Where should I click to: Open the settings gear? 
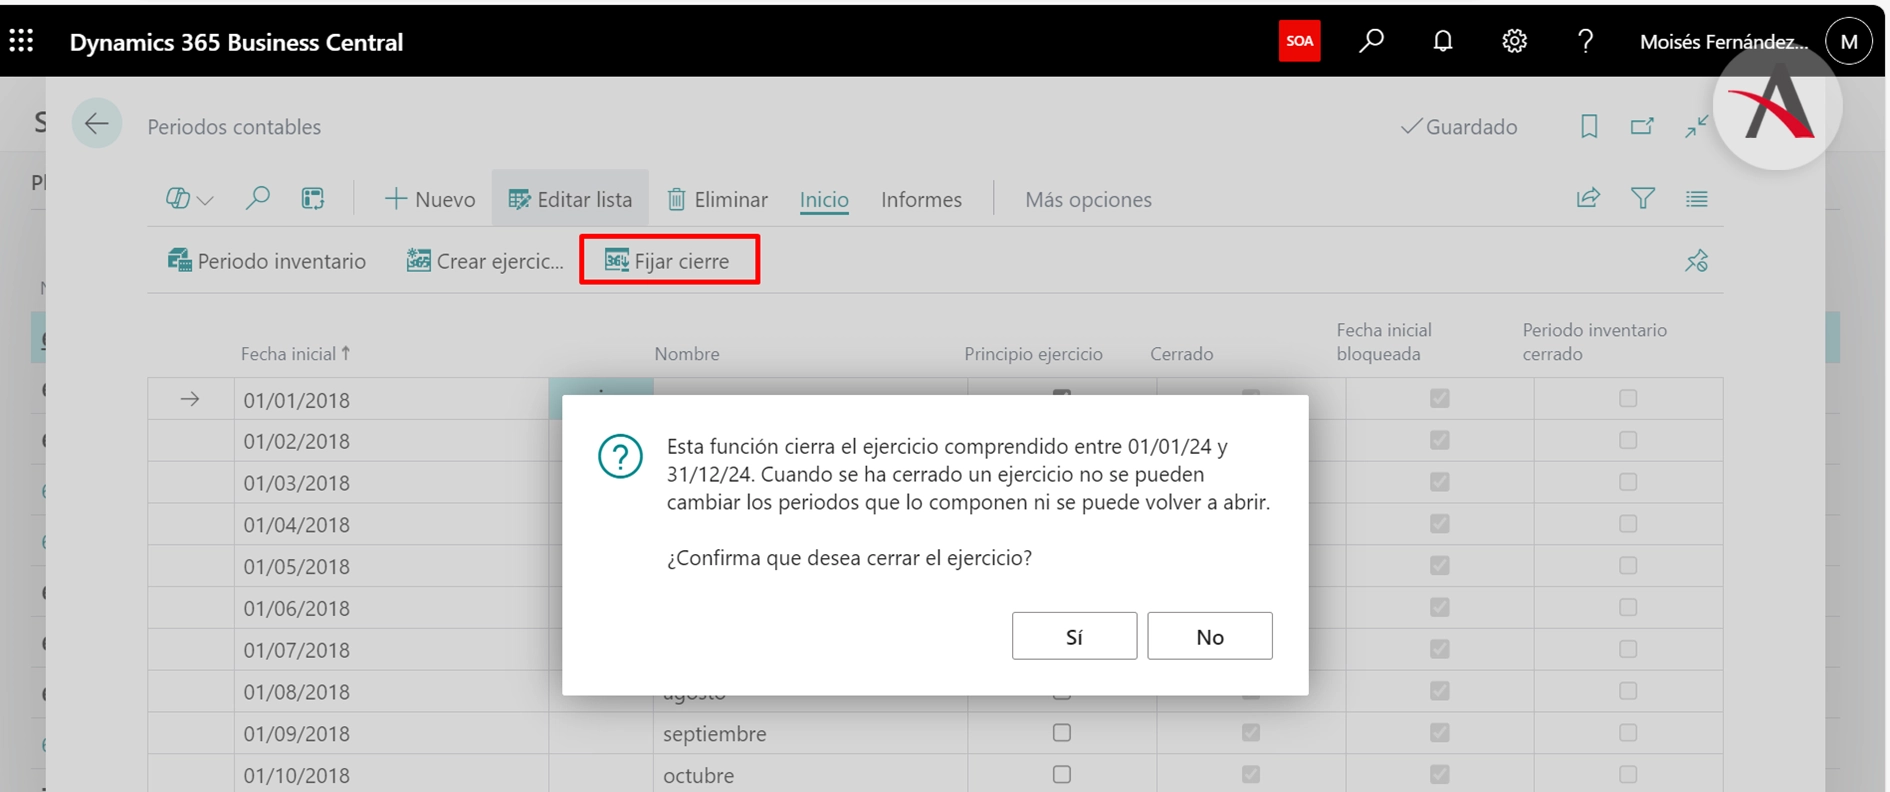coord(1514,41)
